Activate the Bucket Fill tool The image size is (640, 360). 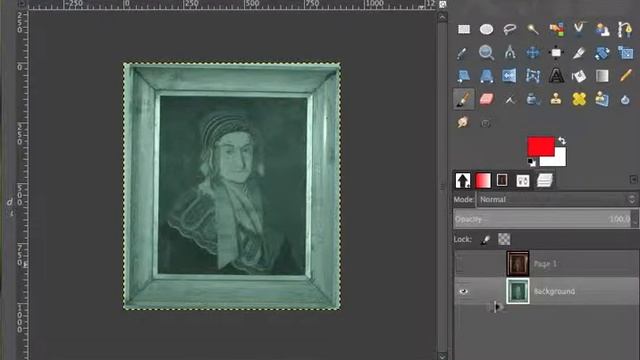(x=579, y=76)
